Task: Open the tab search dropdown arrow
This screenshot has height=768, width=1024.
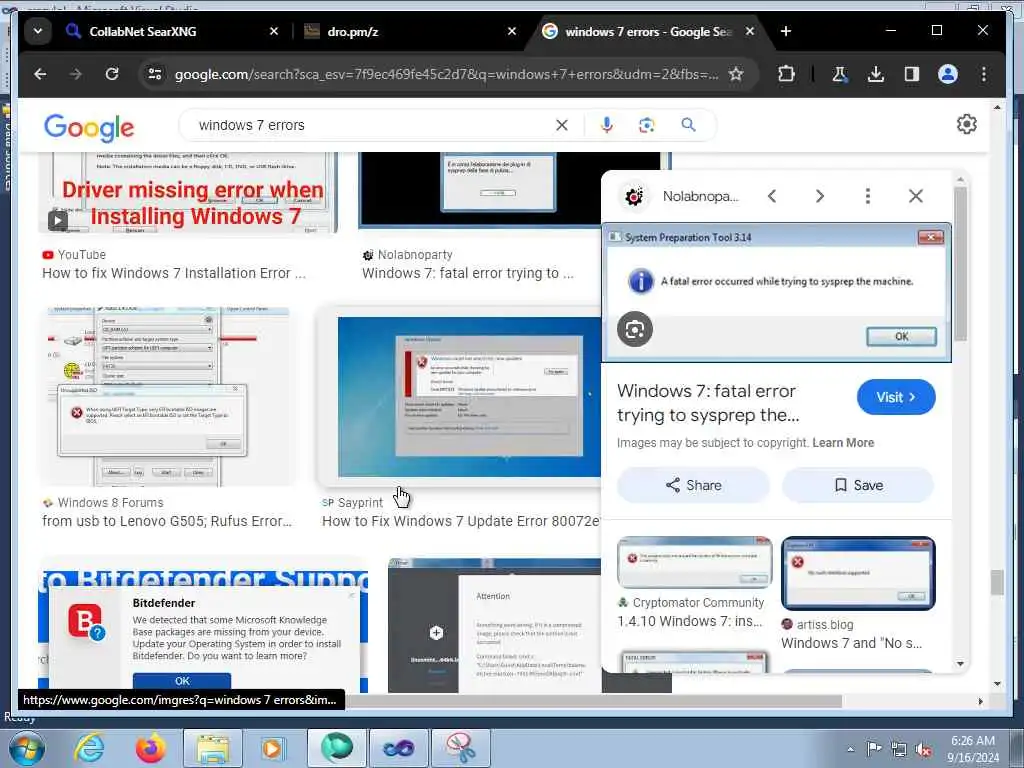Action: click(x=38, y=31)
